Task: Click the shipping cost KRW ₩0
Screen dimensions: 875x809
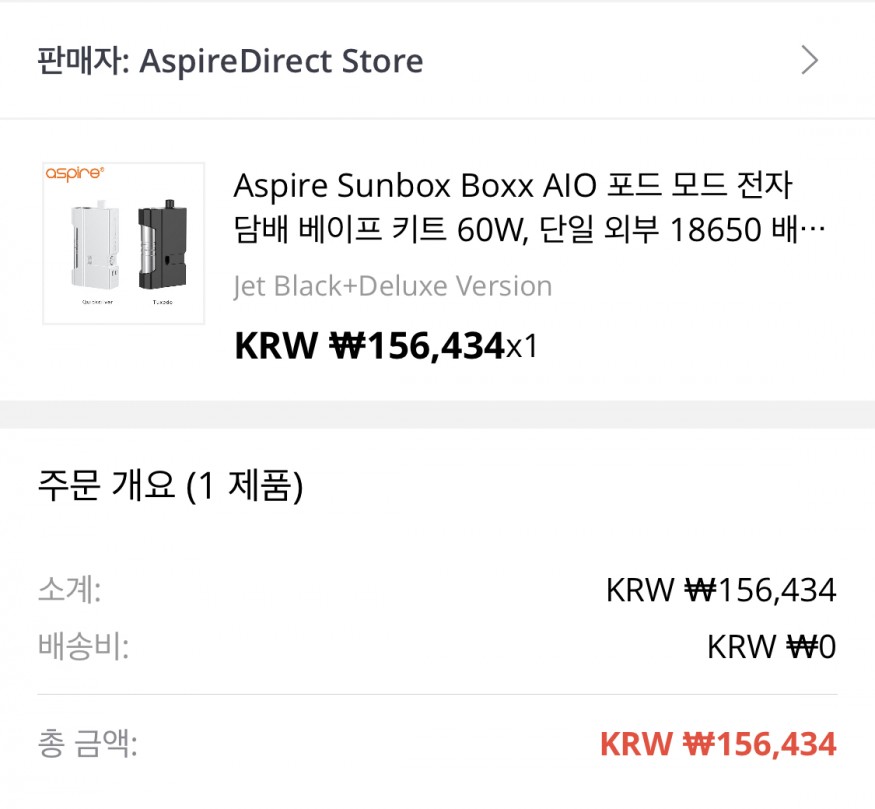Action: point(770,647)
